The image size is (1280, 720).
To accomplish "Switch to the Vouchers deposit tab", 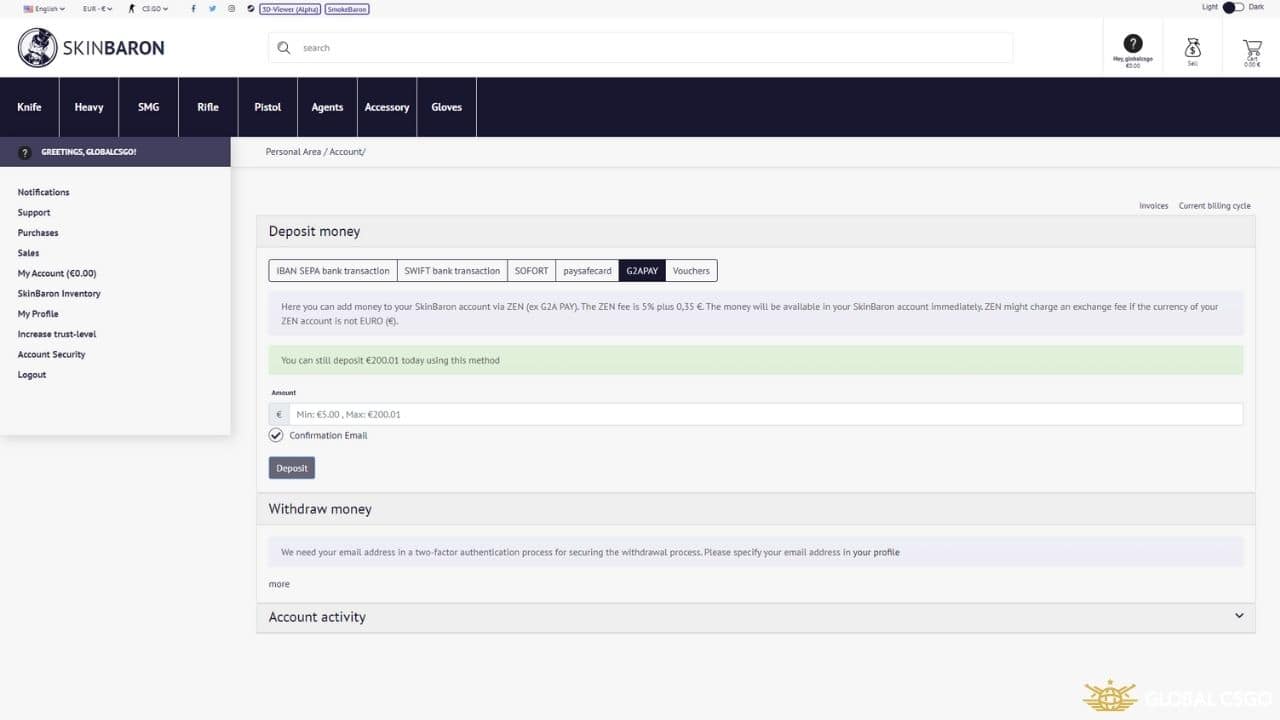I will coord(691,271).
